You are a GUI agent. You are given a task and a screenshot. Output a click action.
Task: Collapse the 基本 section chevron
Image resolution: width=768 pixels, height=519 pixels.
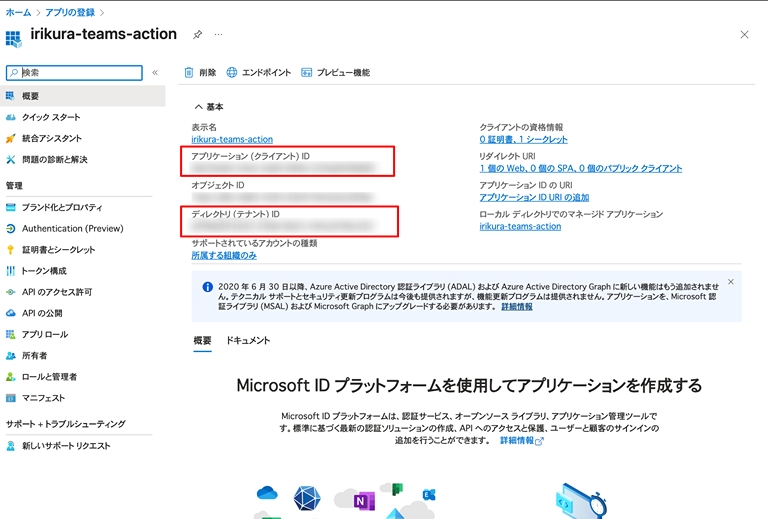pyautogui.click(x=198, y=107)
